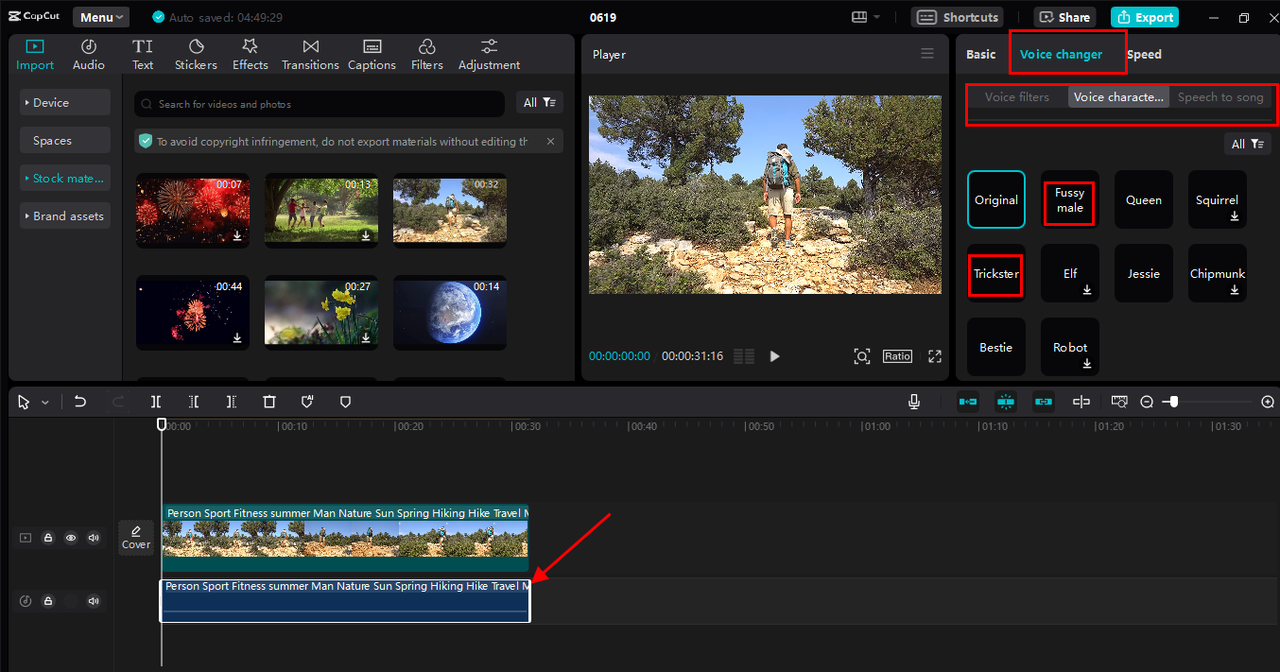Enter fullscreen preview
Screen dimensions: 1280x672
(935, 356)
